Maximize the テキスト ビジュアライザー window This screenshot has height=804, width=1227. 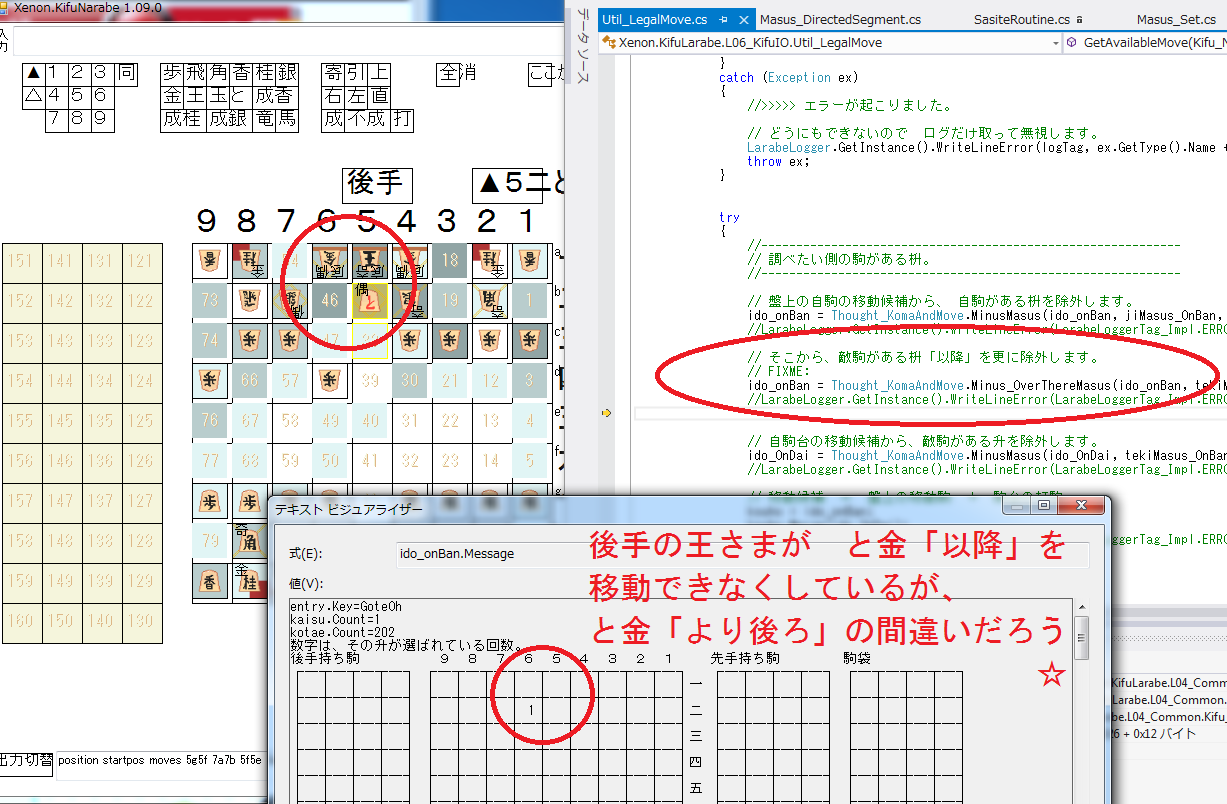pos(1043,506)
